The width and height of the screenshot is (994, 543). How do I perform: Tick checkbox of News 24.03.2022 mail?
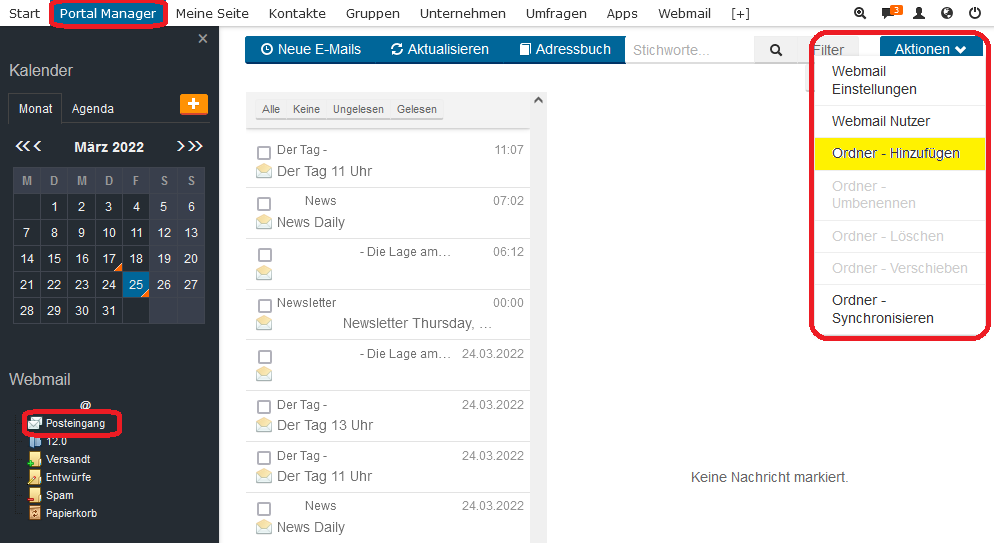click(x=264, y=509)
